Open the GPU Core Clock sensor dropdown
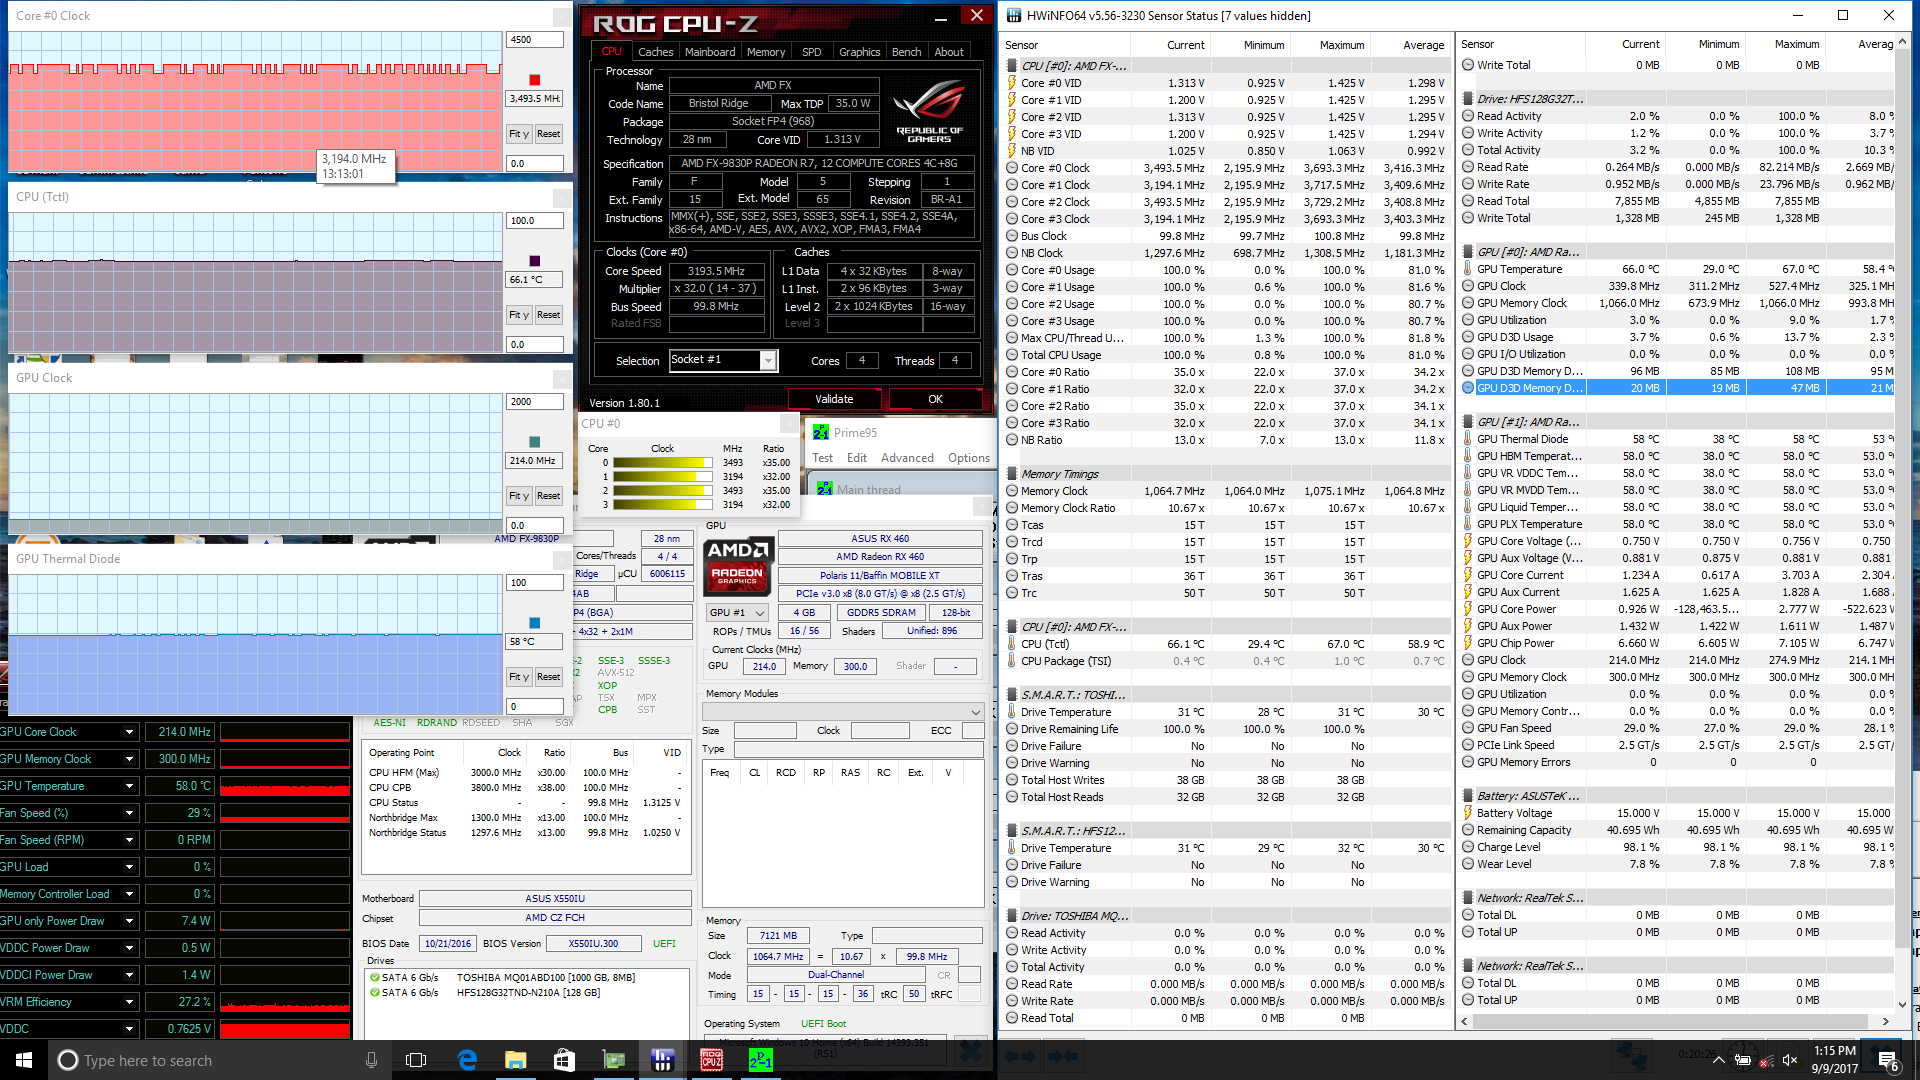 click(x=129, y=732)
